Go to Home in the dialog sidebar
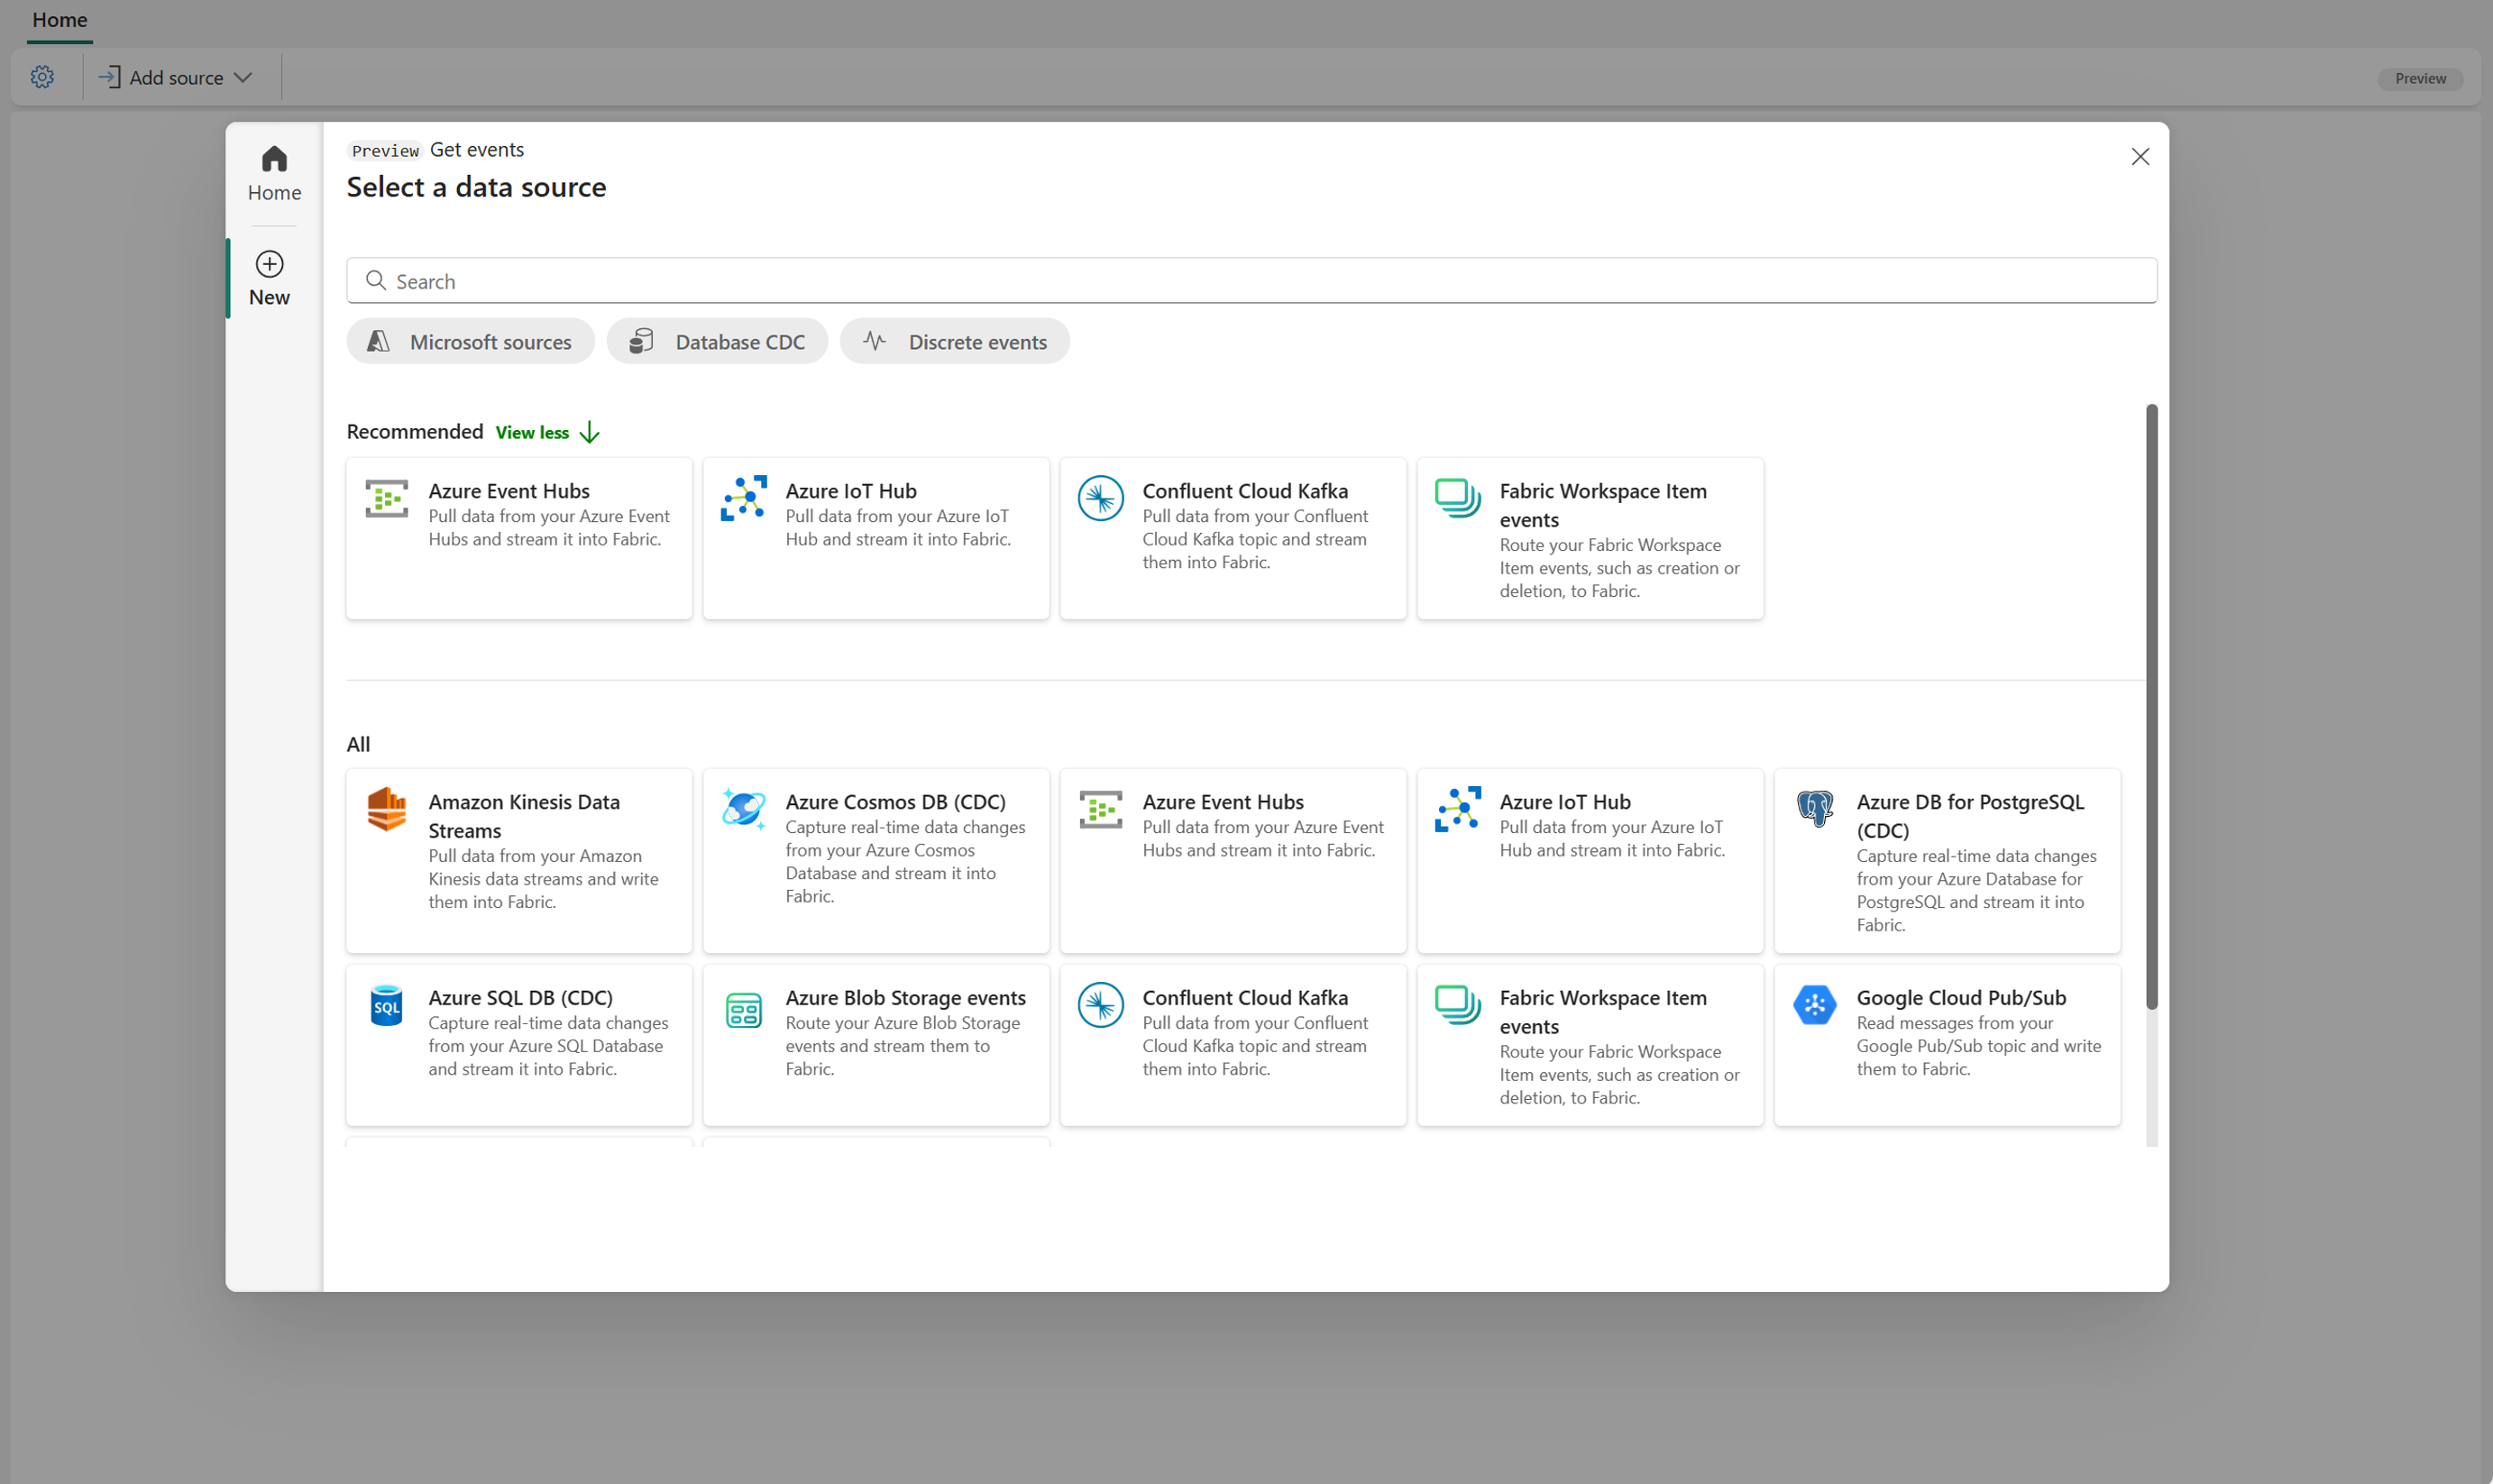The image size is (2493, 1484). click(274, 174)
